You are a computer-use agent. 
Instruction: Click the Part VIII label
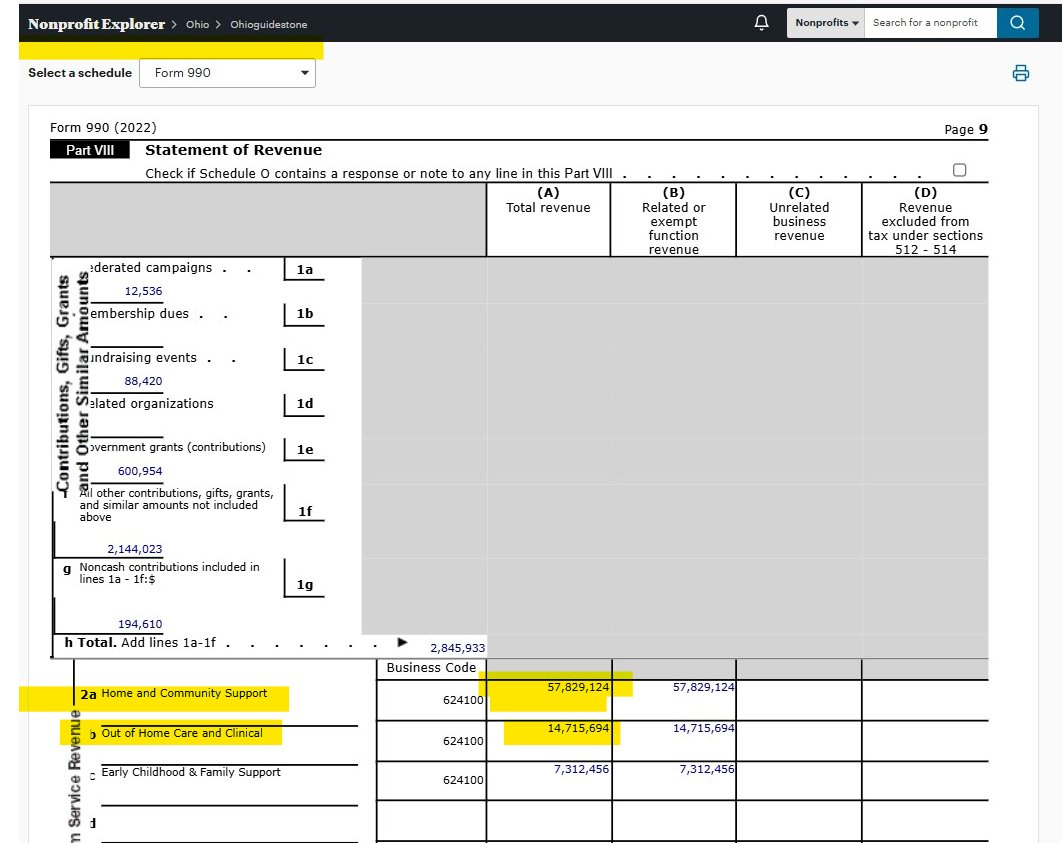click(x=89, y=150)
